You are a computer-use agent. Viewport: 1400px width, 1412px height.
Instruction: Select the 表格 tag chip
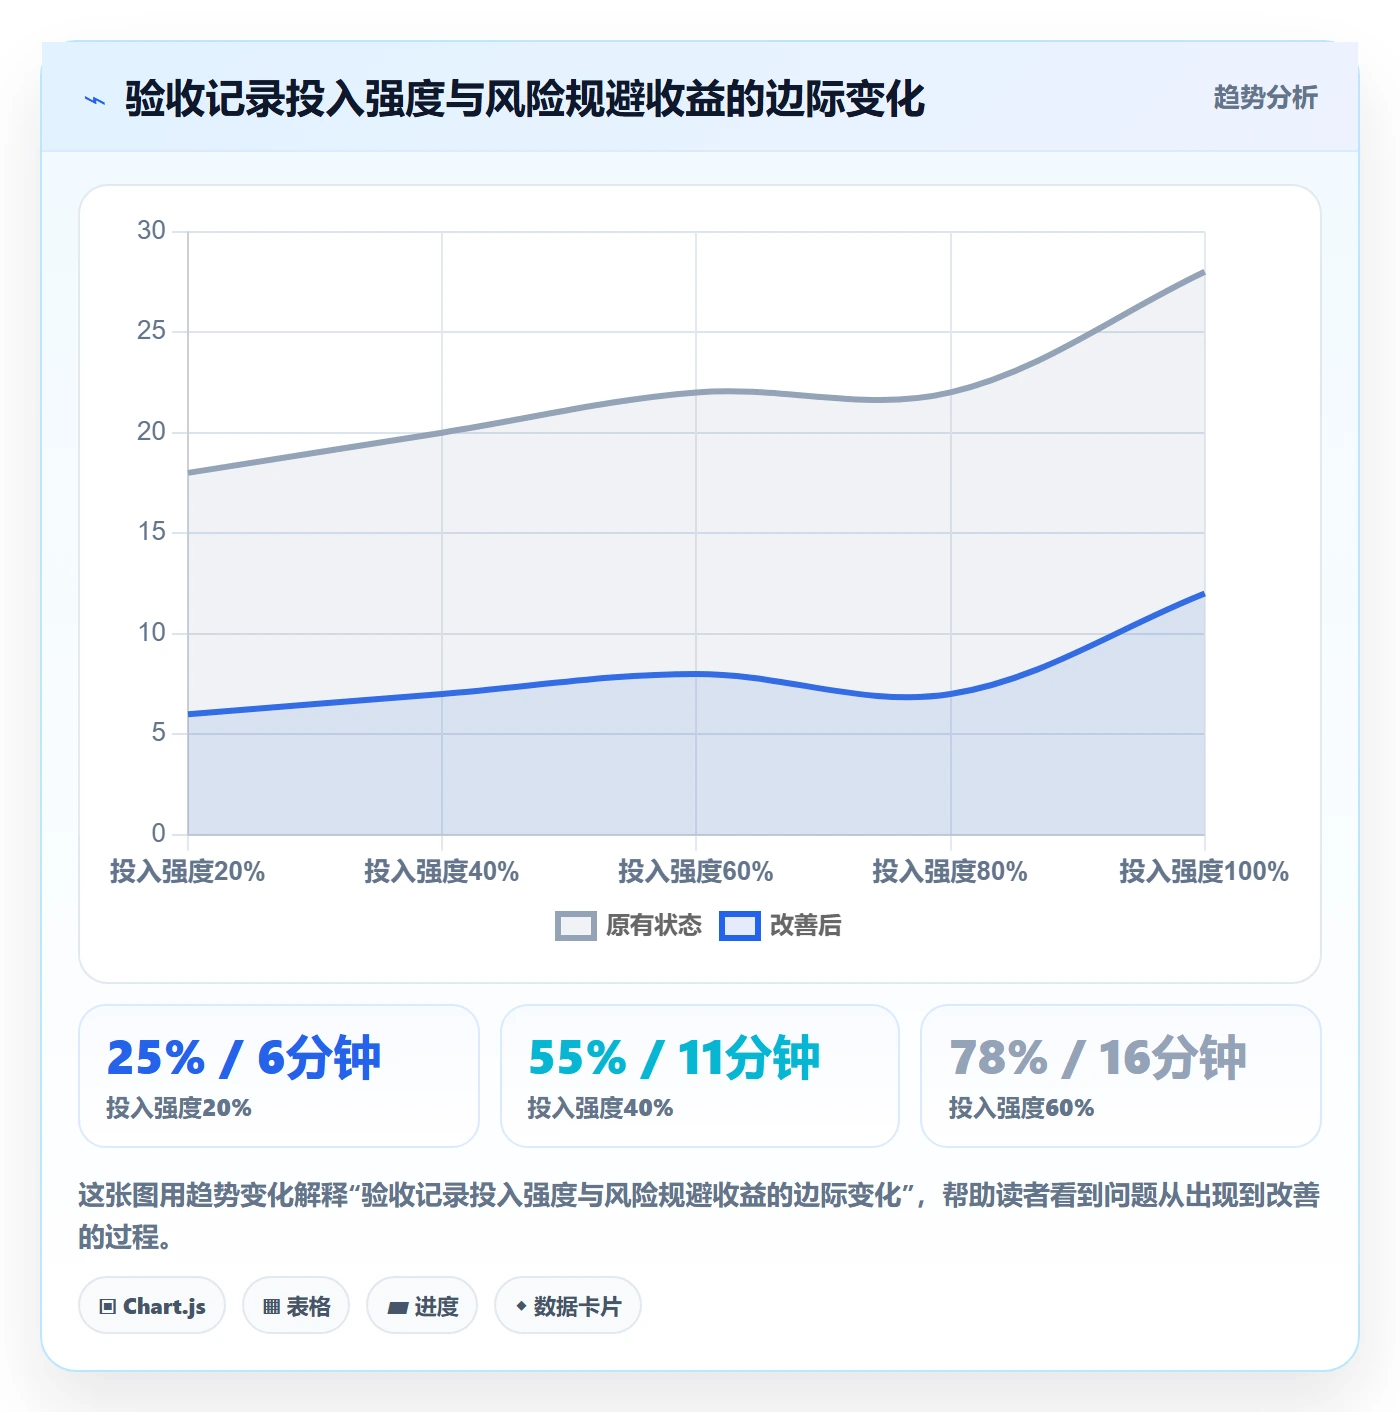296,1305
